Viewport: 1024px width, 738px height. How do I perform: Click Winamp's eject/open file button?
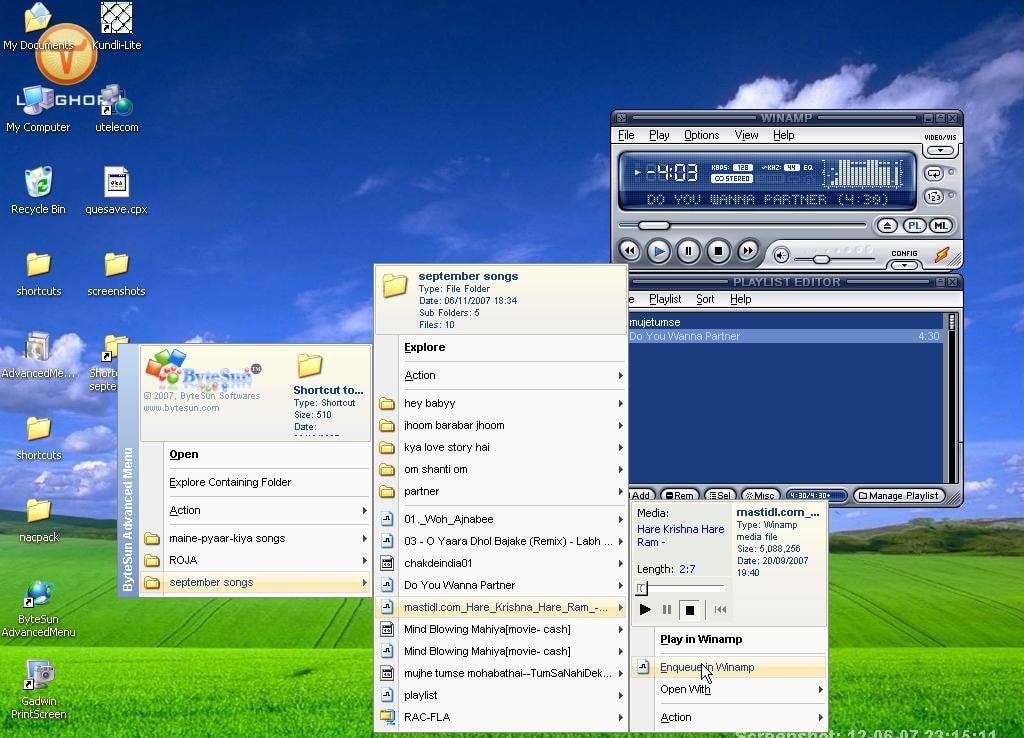[x=887, y=226]
